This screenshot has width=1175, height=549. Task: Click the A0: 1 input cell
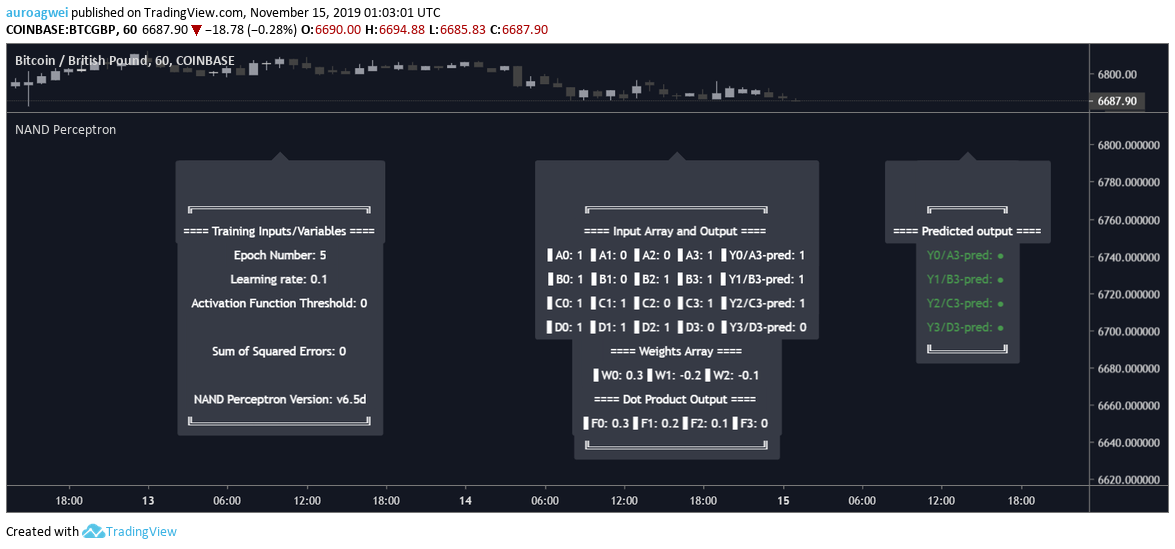coord(567,255)
